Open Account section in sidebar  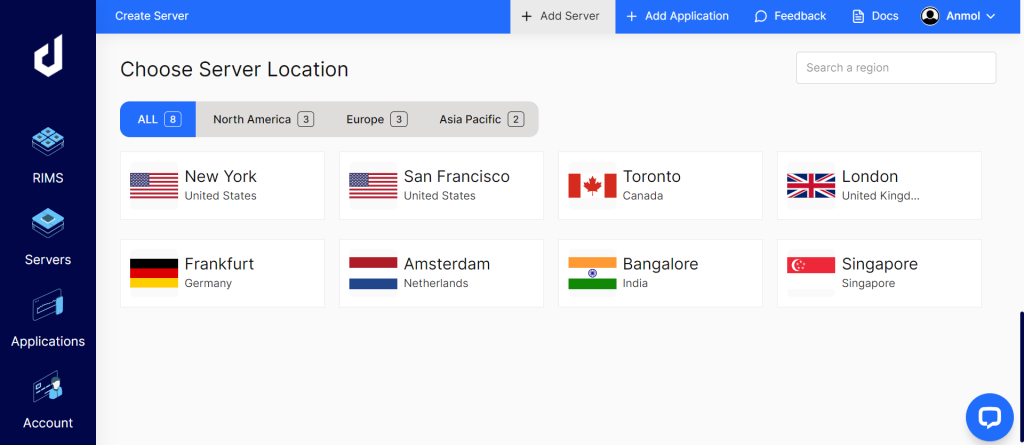pyautogui.click(x=47, y=386)
